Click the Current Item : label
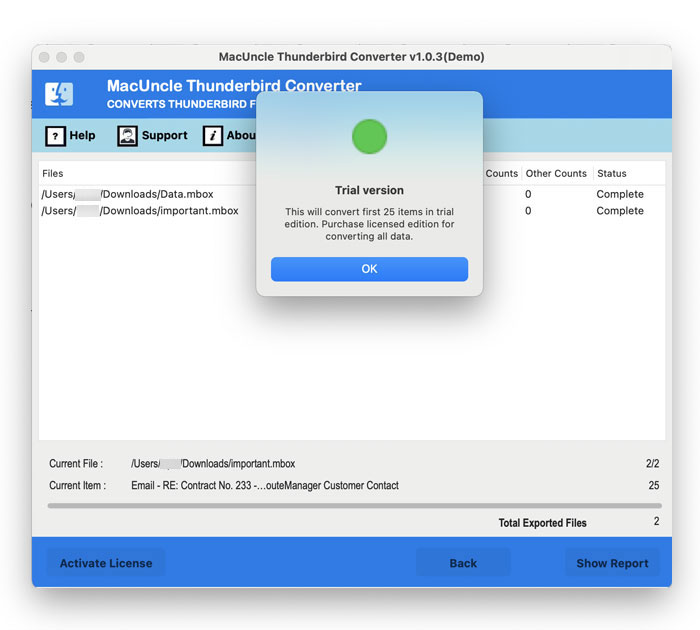Viewport: 700px width, 630px height. 78,485
